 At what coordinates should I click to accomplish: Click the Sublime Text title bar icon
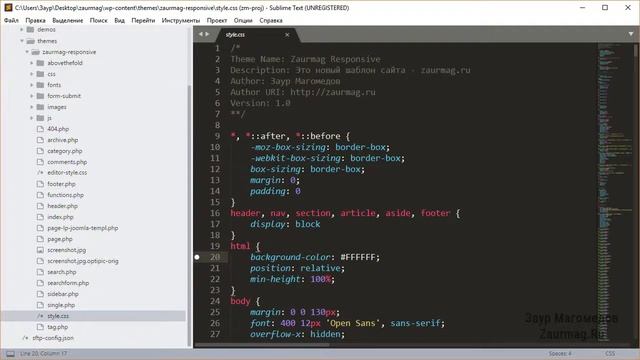(x=8, y=7)
